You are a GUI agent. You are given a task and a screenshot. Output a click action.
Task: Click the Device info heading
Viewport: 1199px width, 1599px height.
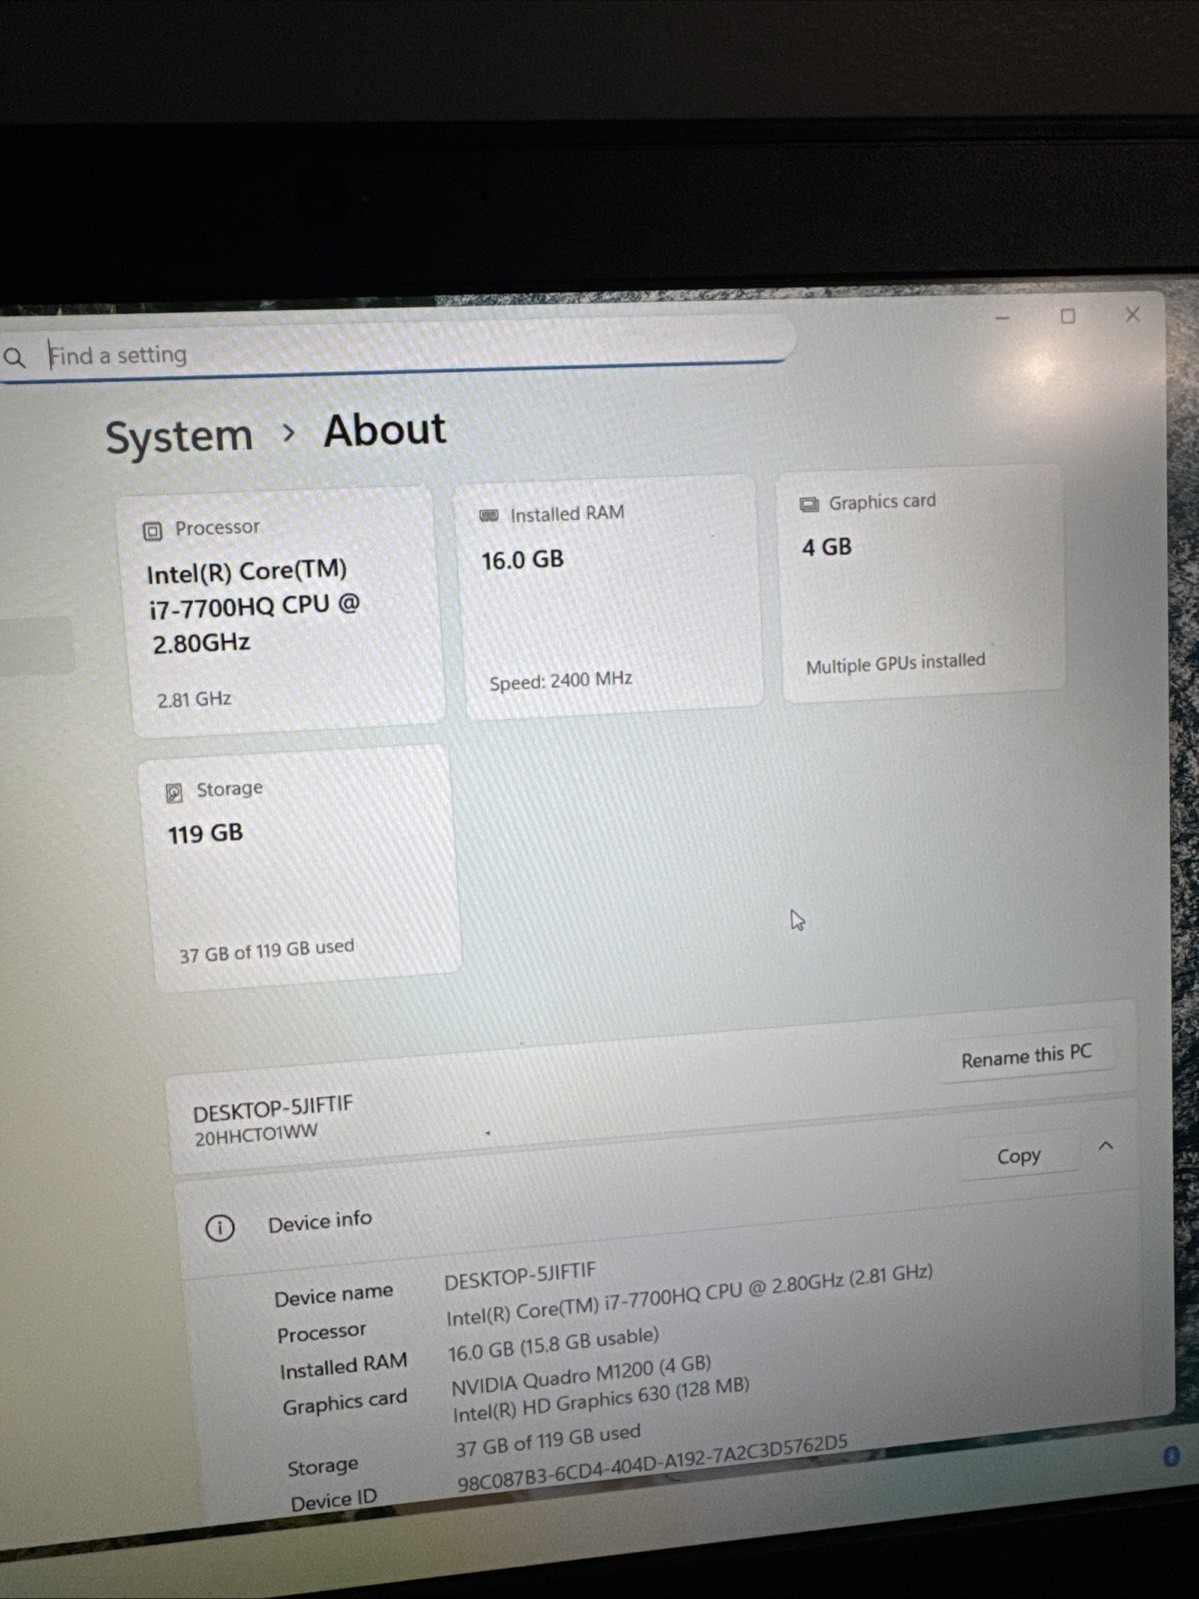[320, 1221]
